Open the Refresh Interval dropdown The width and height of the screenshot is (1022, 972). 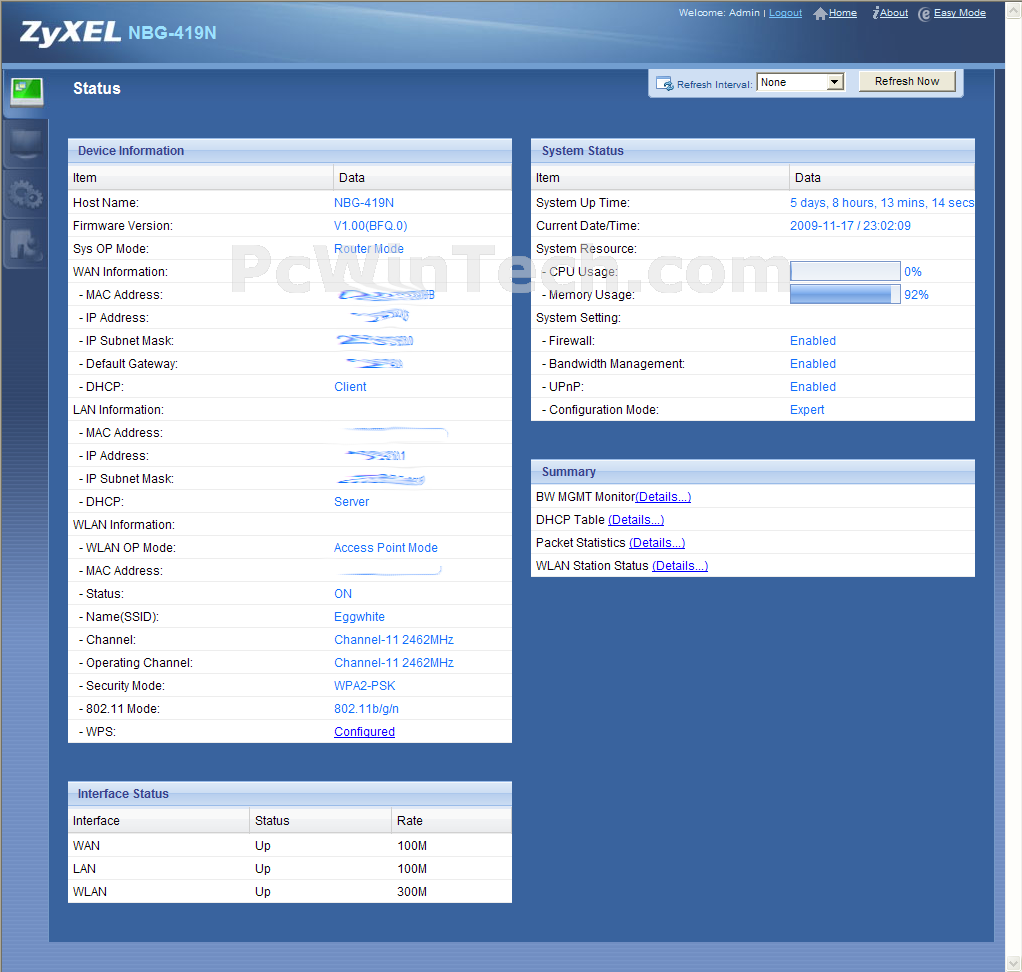pyautogui.click(x=800, y=82)
